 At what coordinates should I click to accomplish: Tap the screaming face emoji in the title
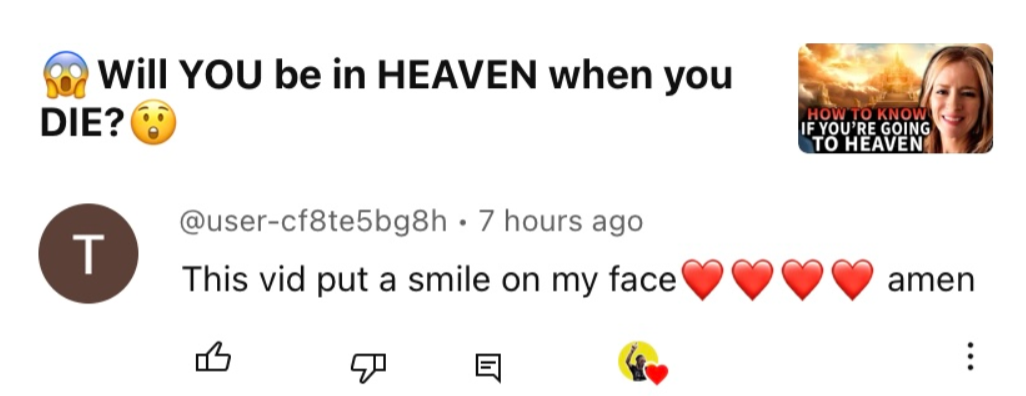[66, 74]
